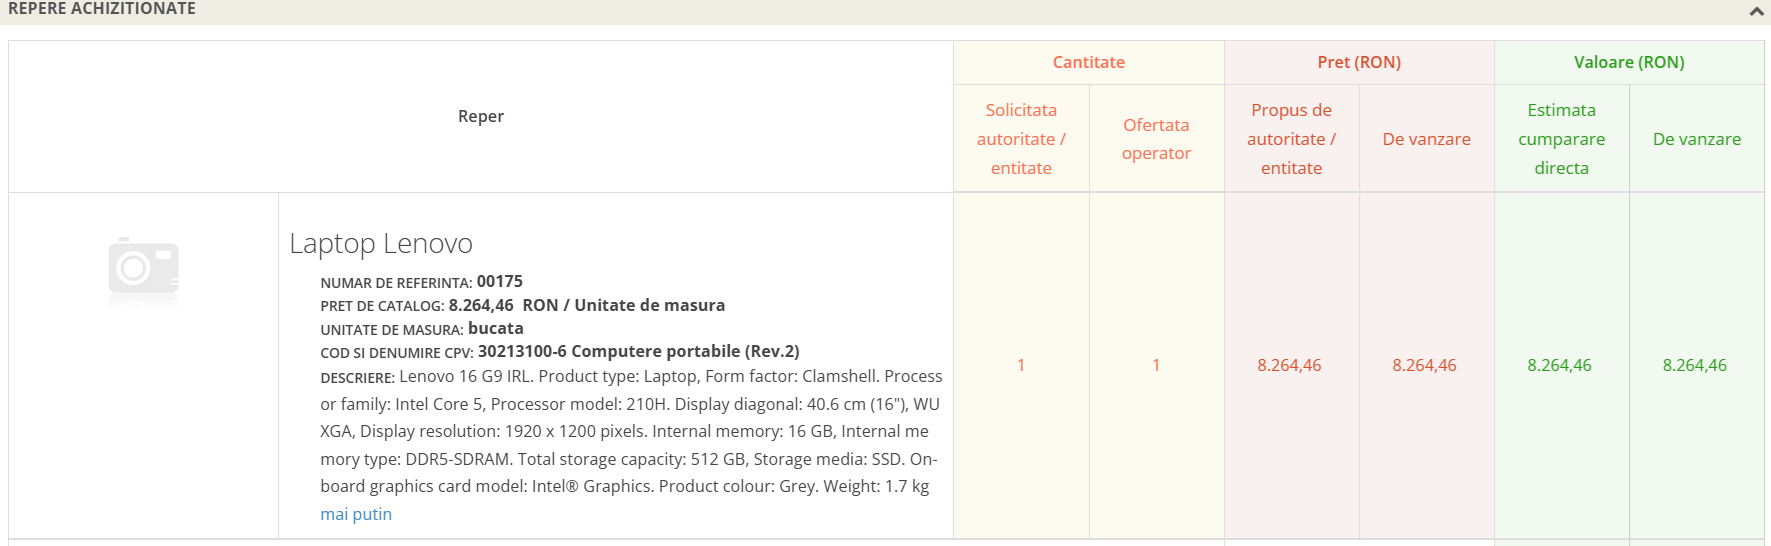Select the Valoare (RON) column group header

pos(1629,62)
